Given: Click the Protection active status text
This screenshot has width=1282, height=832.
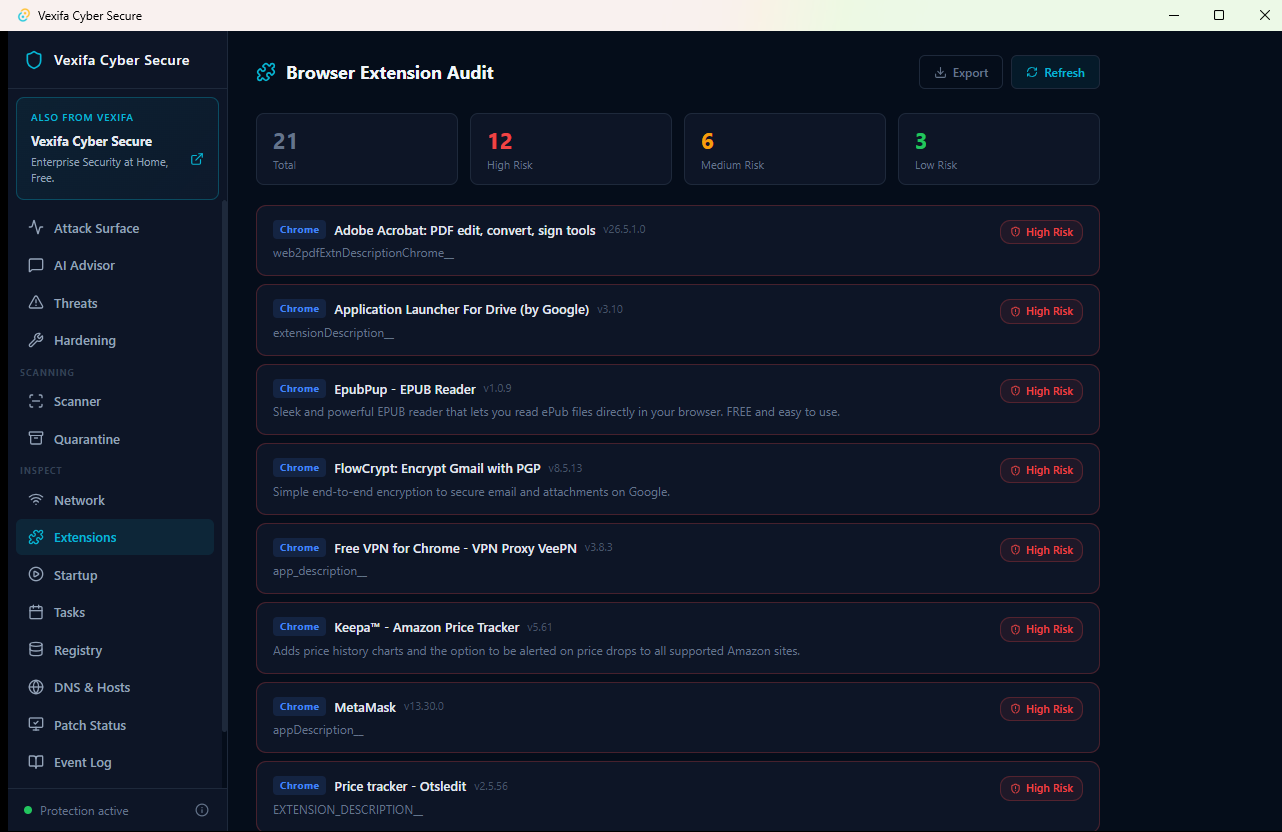Looking at the screenshot, I should [x=84, y=810].
